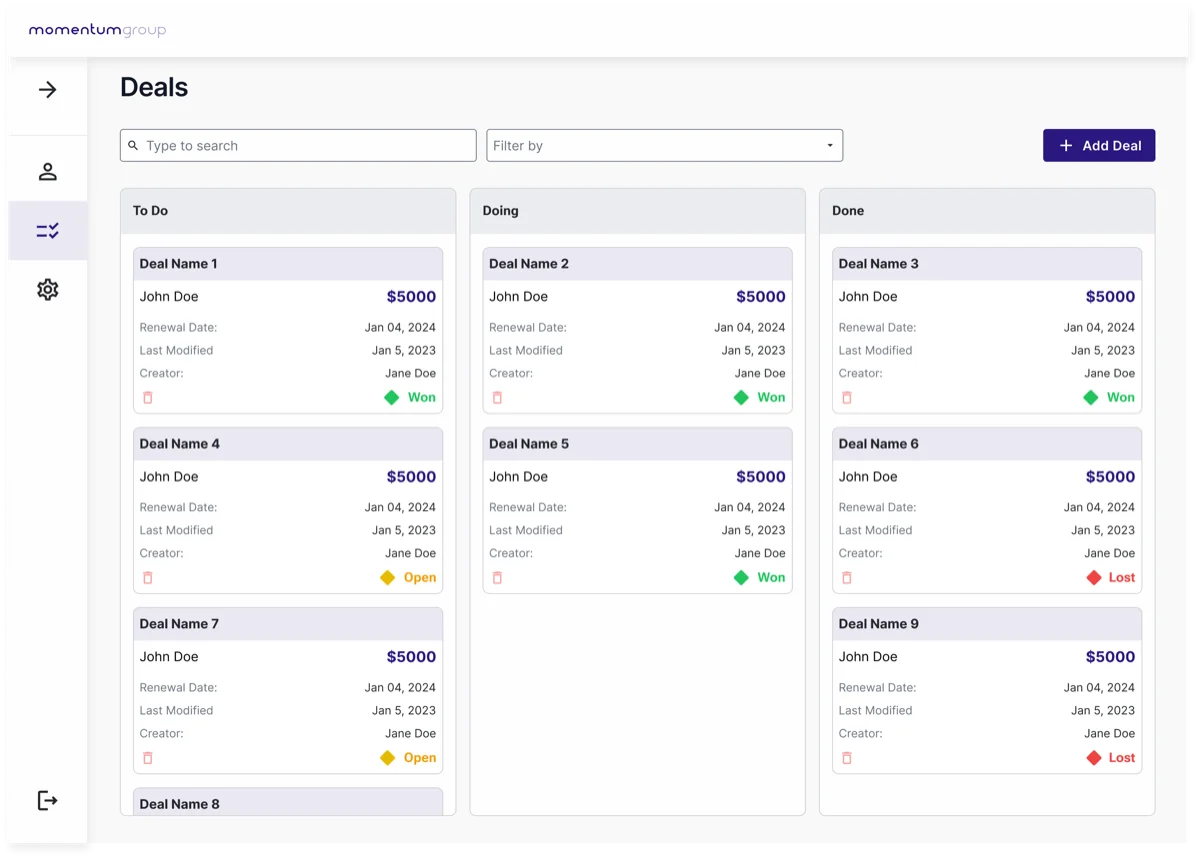The width and height of the screenshot is (1200, 859).
Task: Delete Deal Name 2 with trash icon
Action: [x=497, y=398]
